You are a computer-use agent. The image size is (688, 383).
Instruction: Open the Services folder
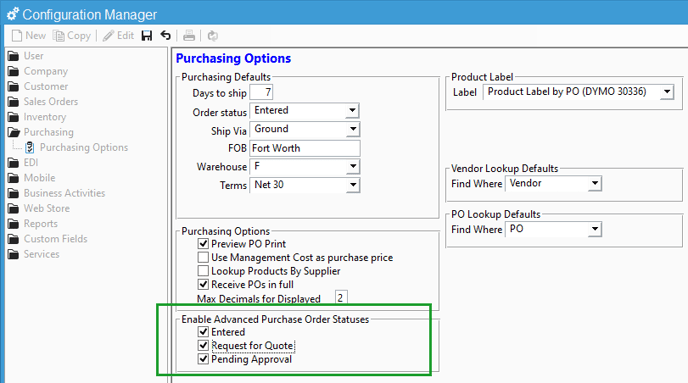[x=34, y=254]
